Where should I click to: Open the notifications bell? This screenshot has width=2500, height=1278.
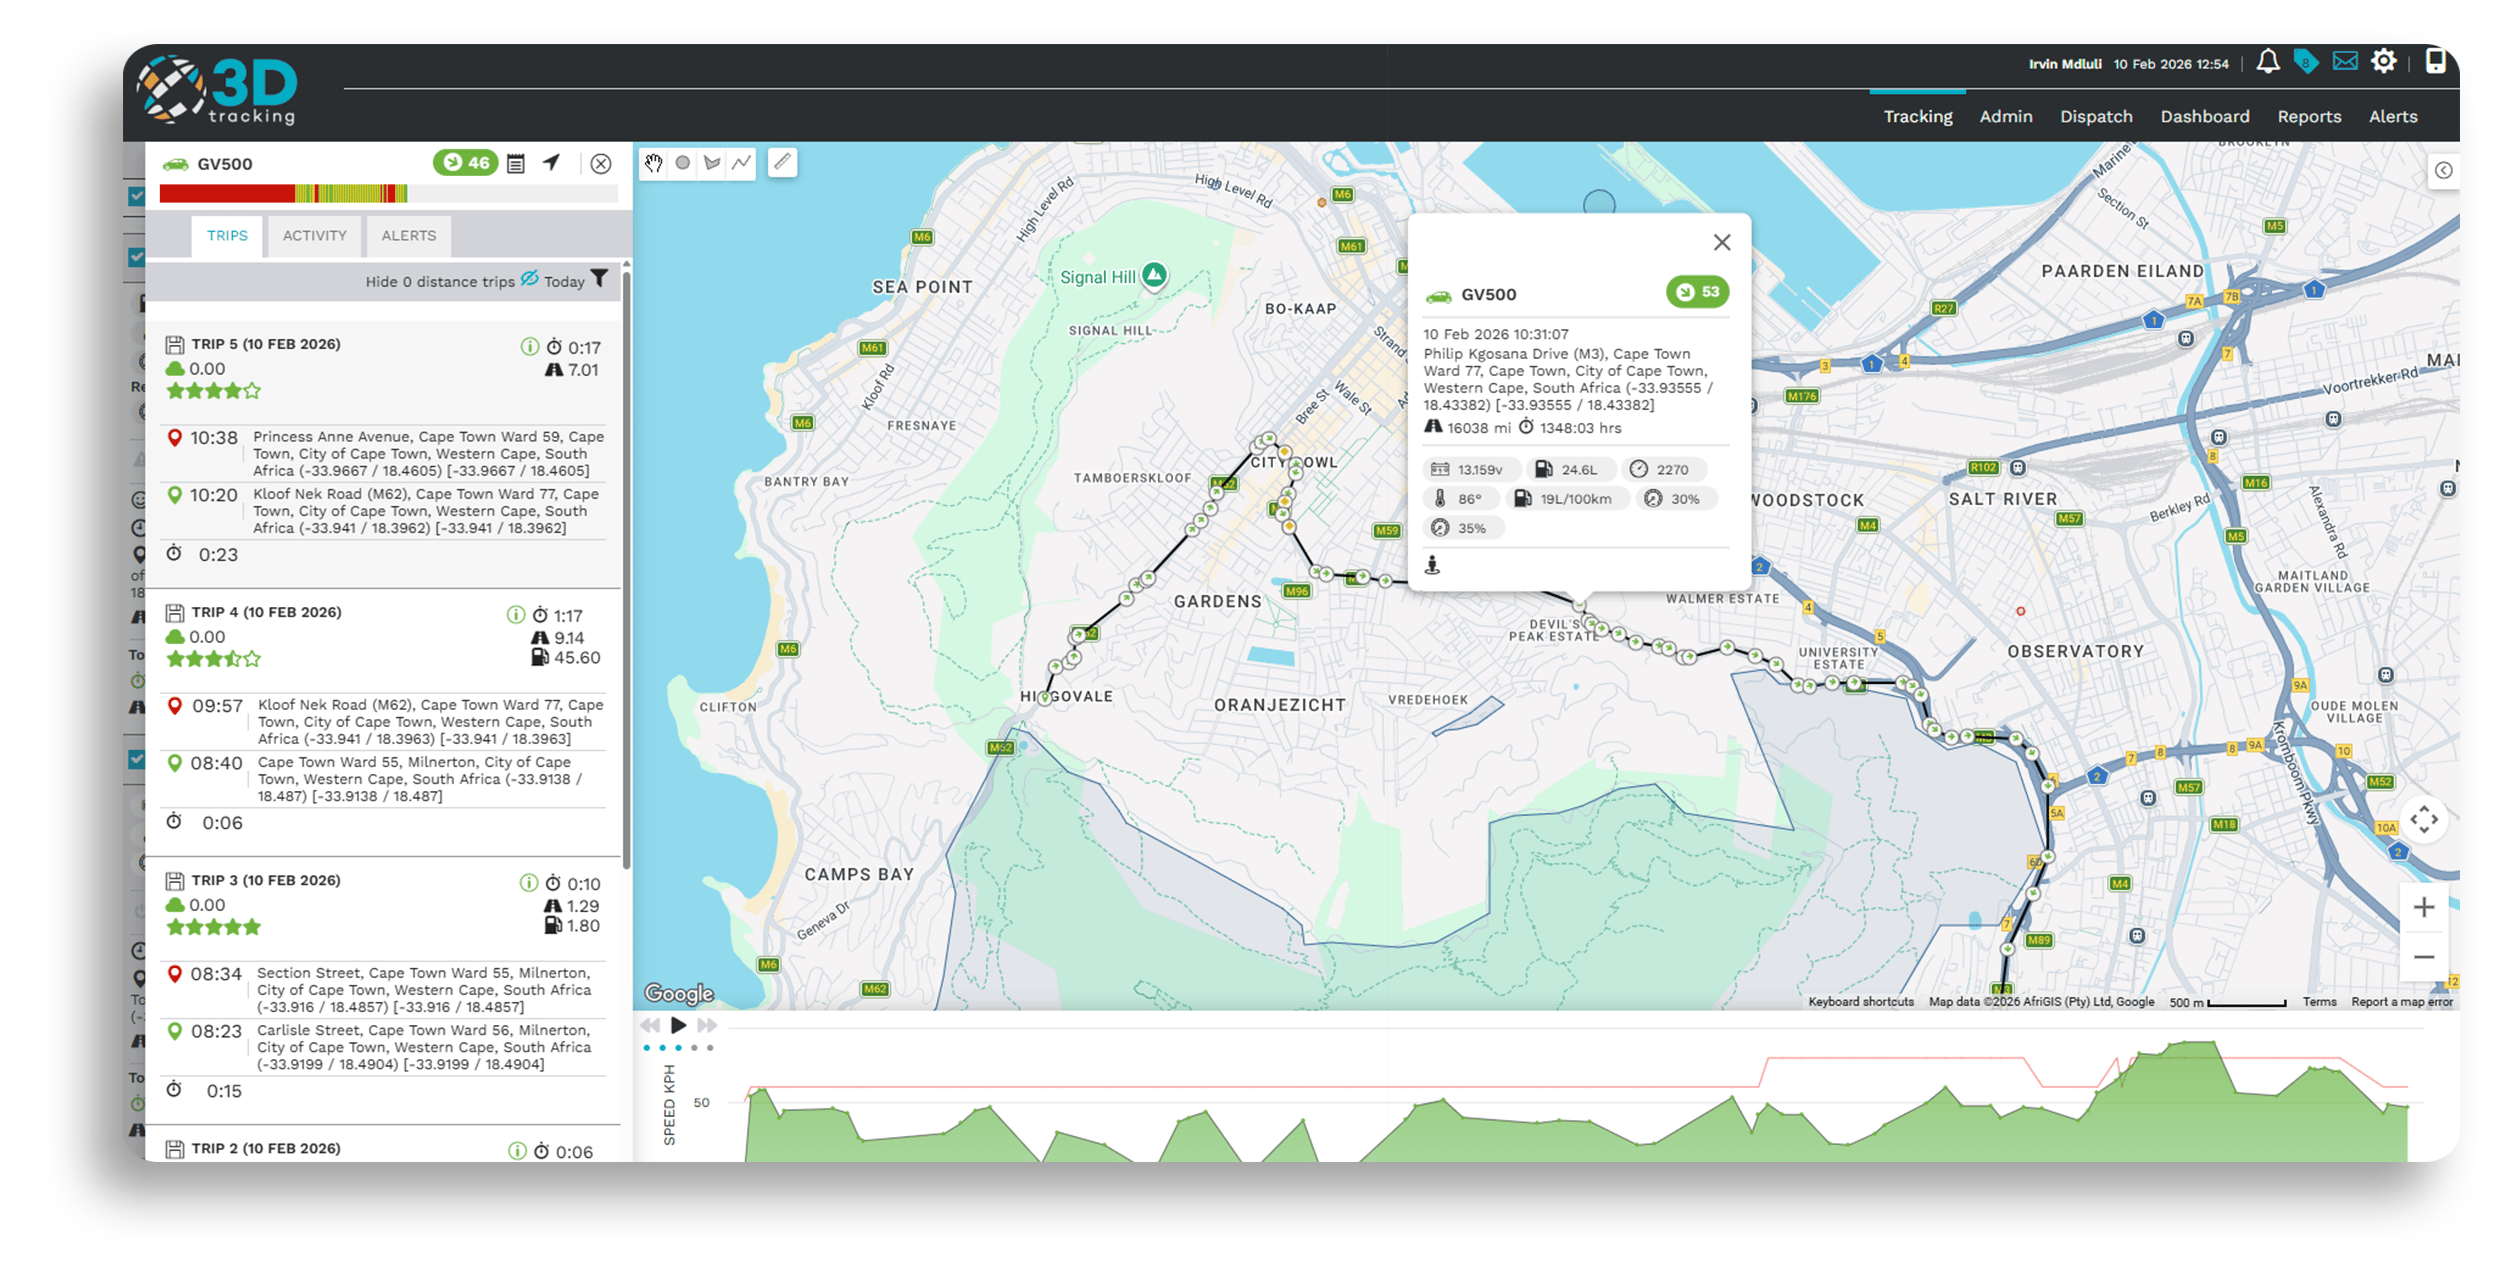pos(2268,62)
